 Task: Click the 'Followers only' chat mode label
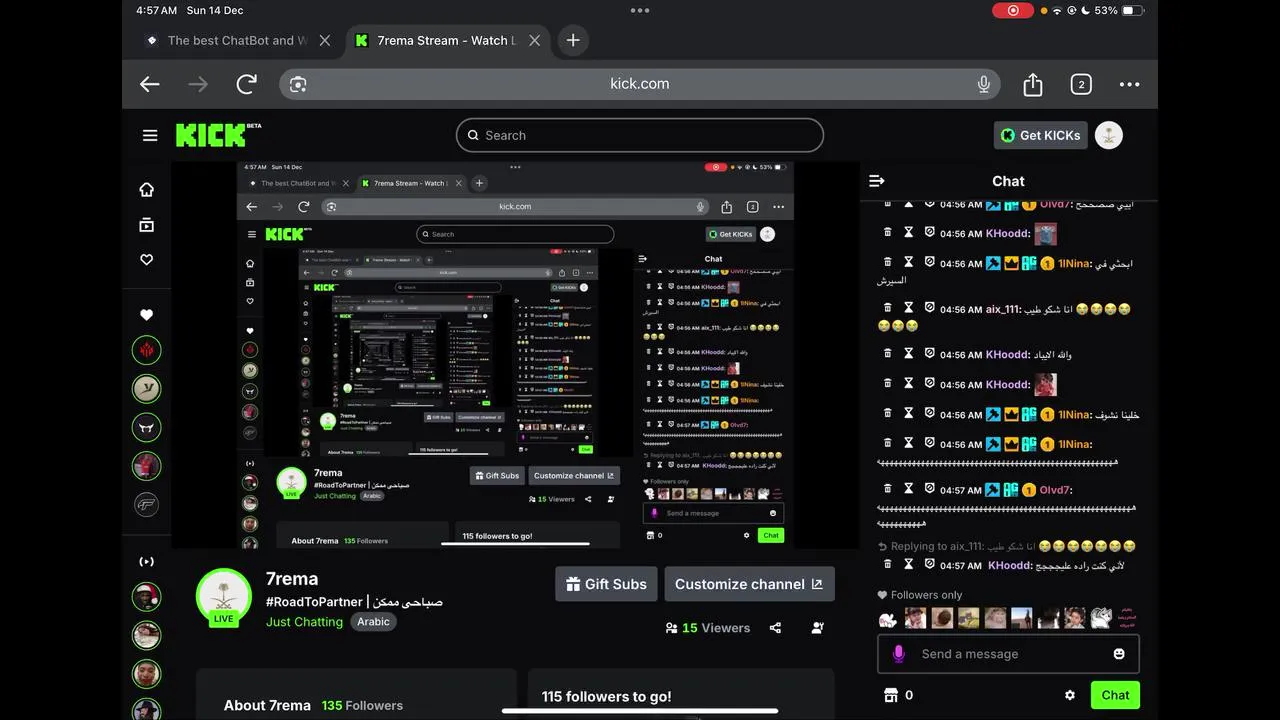(927, 595)
